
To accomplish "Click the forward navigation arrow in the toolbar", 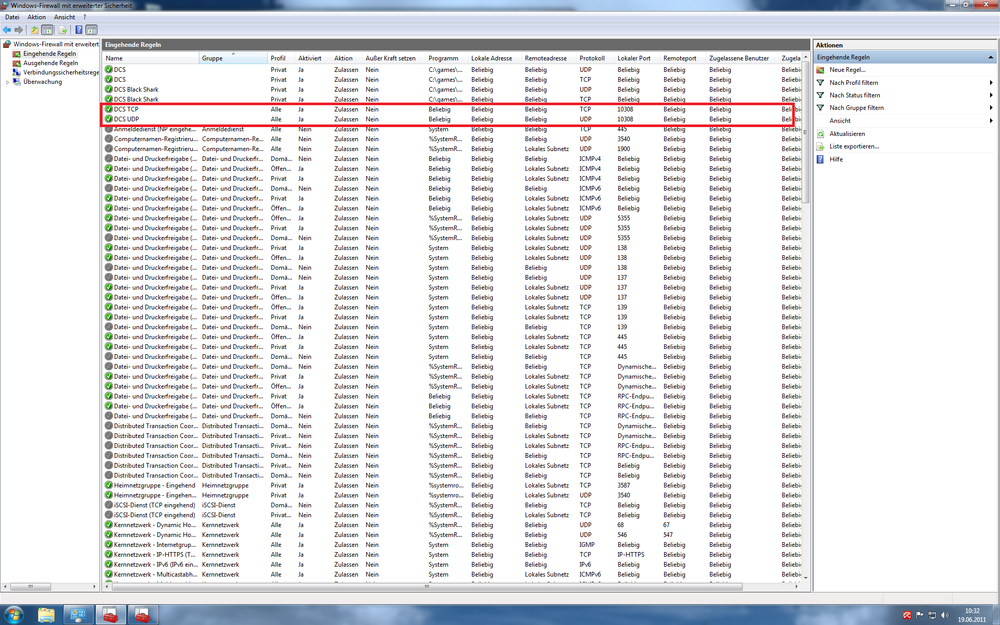I will tap(18, 29).
